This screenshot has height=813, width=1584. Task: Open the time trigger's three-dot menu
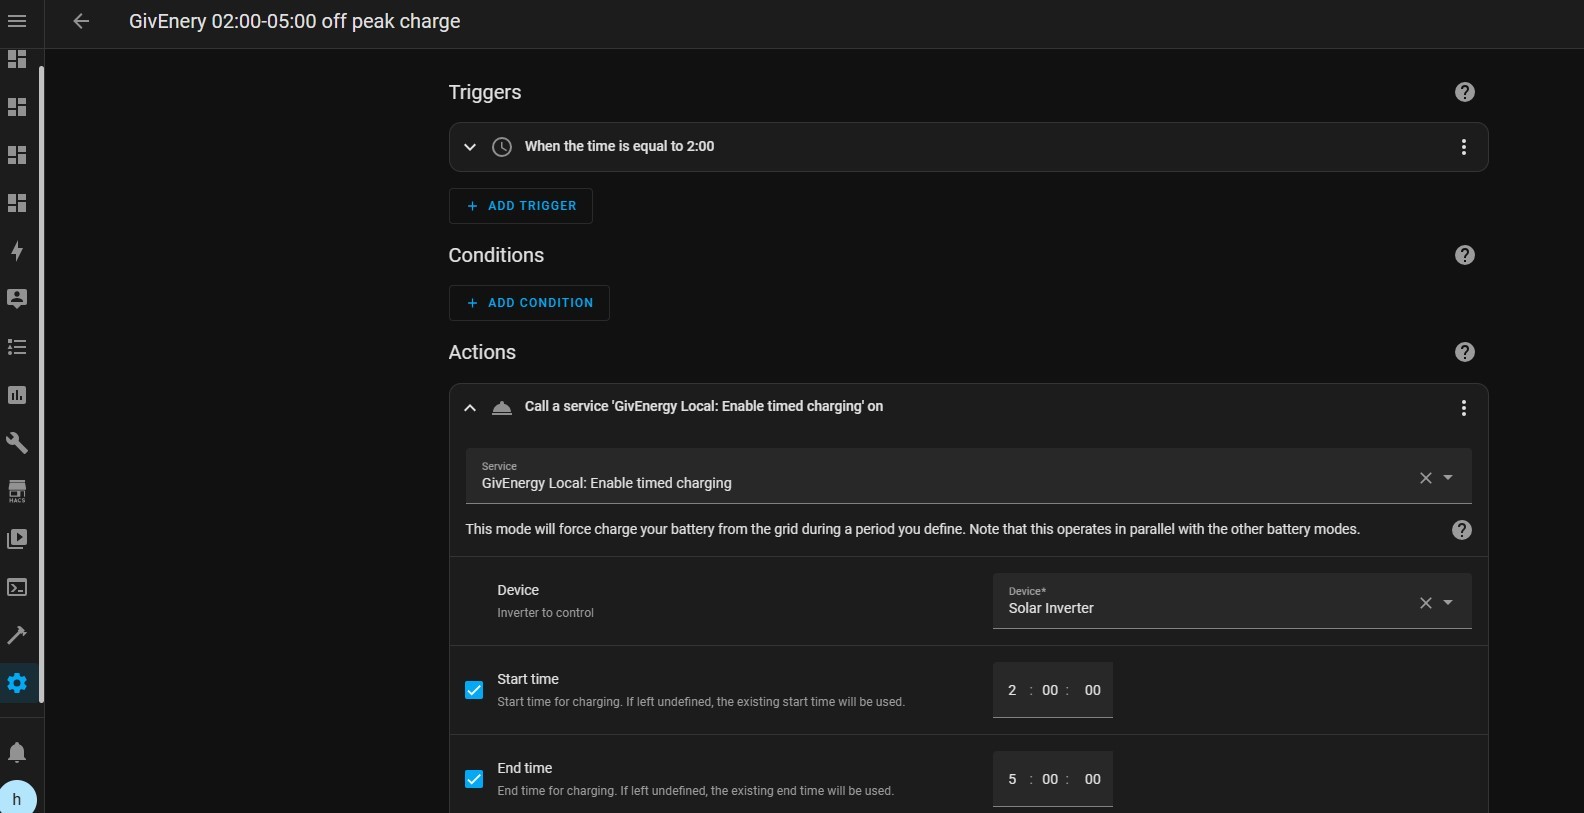tap(1464, 147)
